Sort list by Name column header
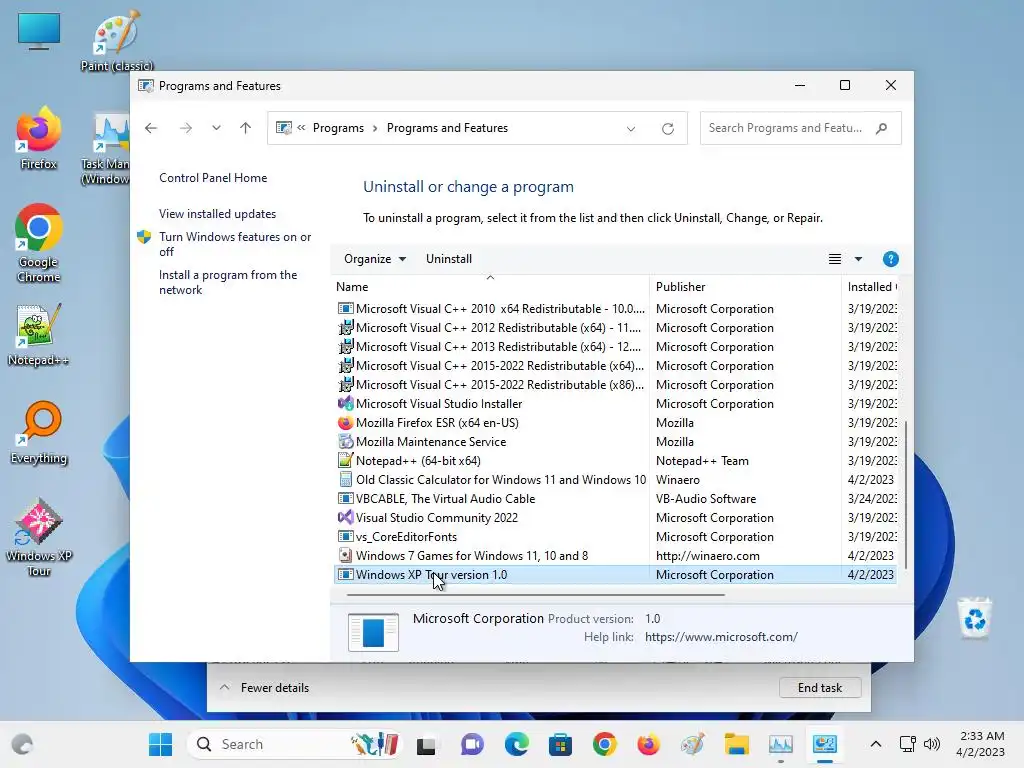This screenshot has width=1024, height=768. tap(490, 287)
